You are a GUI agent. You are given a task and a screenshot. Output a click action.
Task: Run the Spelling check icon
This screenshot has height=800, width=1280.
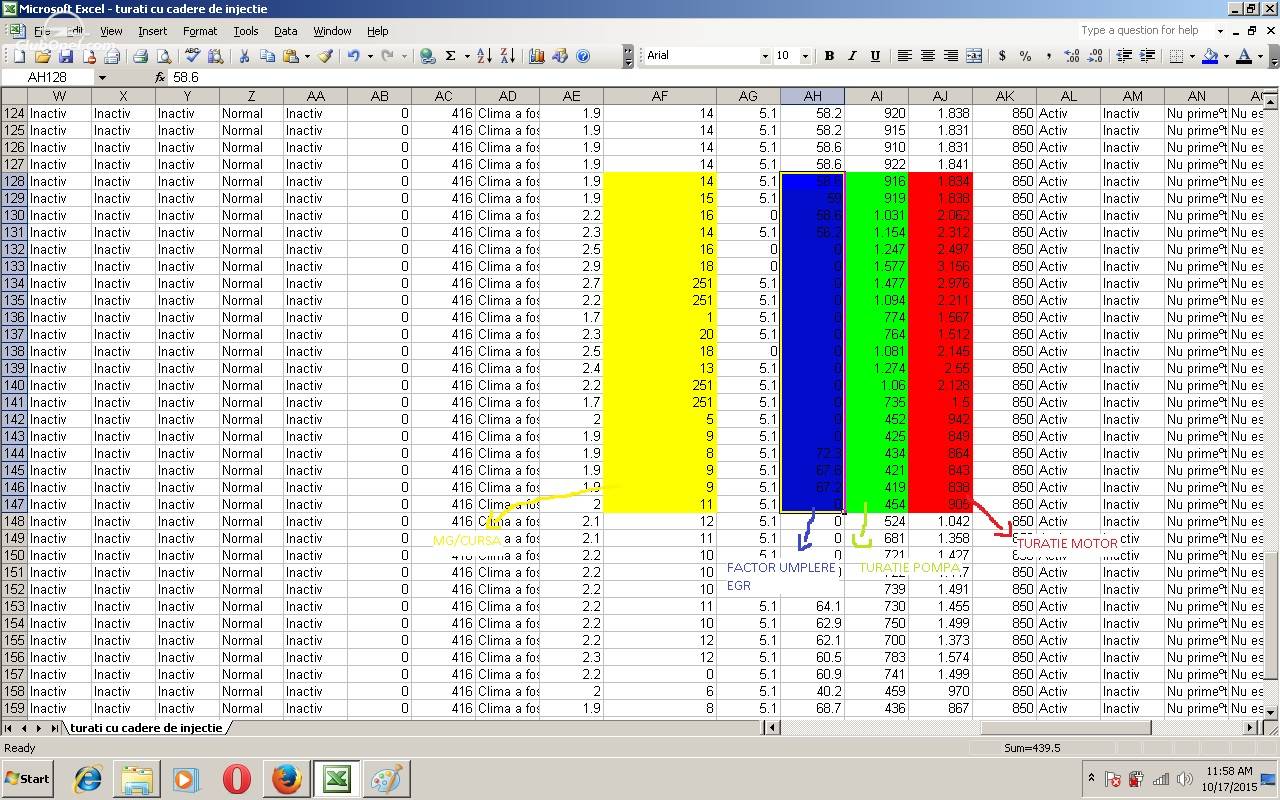click(x=192, y=56)
